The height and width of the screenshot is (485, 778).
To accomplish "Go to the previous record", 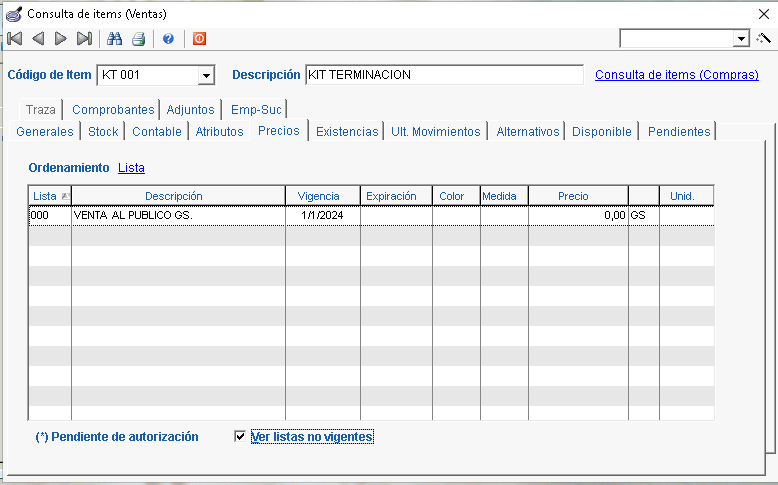I will click(x=38, y=39).
